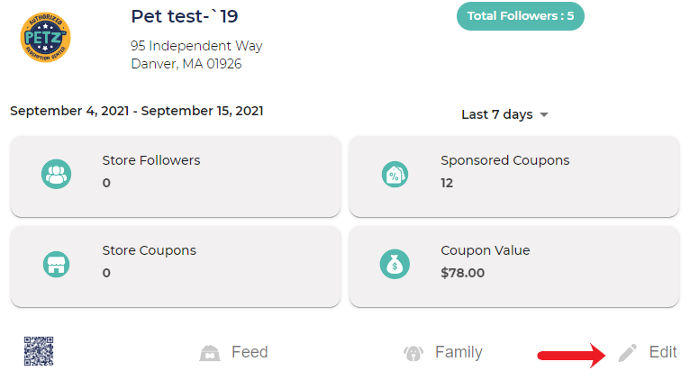Open the Coupon Value $78.00 card
Screen dimensions: 690x389
pyautogui.click(x=514, y=267)
